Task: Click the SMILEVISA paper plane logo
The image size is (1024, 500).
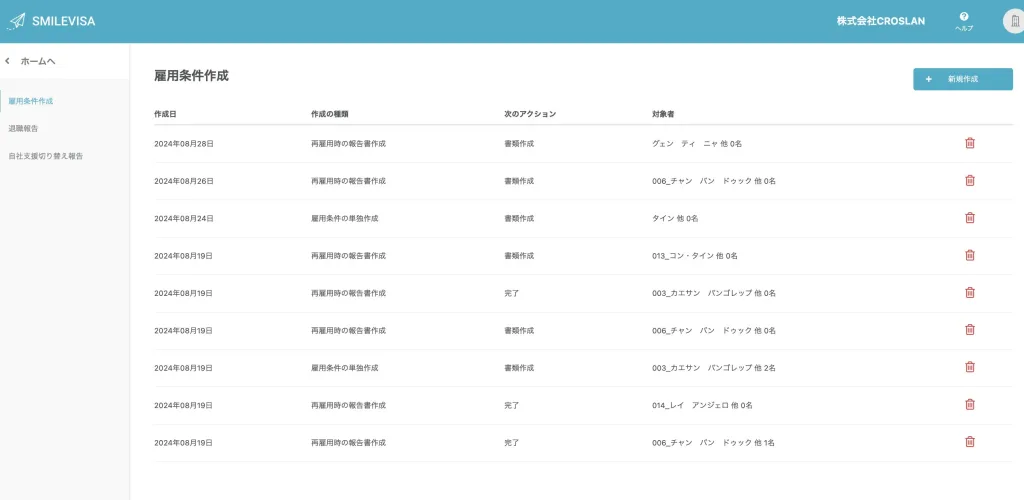Action: pos(16,21)
